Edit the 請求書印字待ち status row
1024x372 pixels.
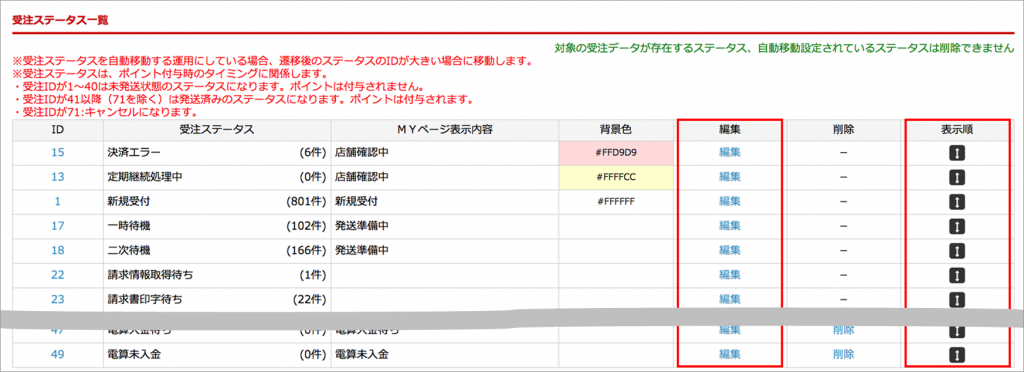pos(729,300)
